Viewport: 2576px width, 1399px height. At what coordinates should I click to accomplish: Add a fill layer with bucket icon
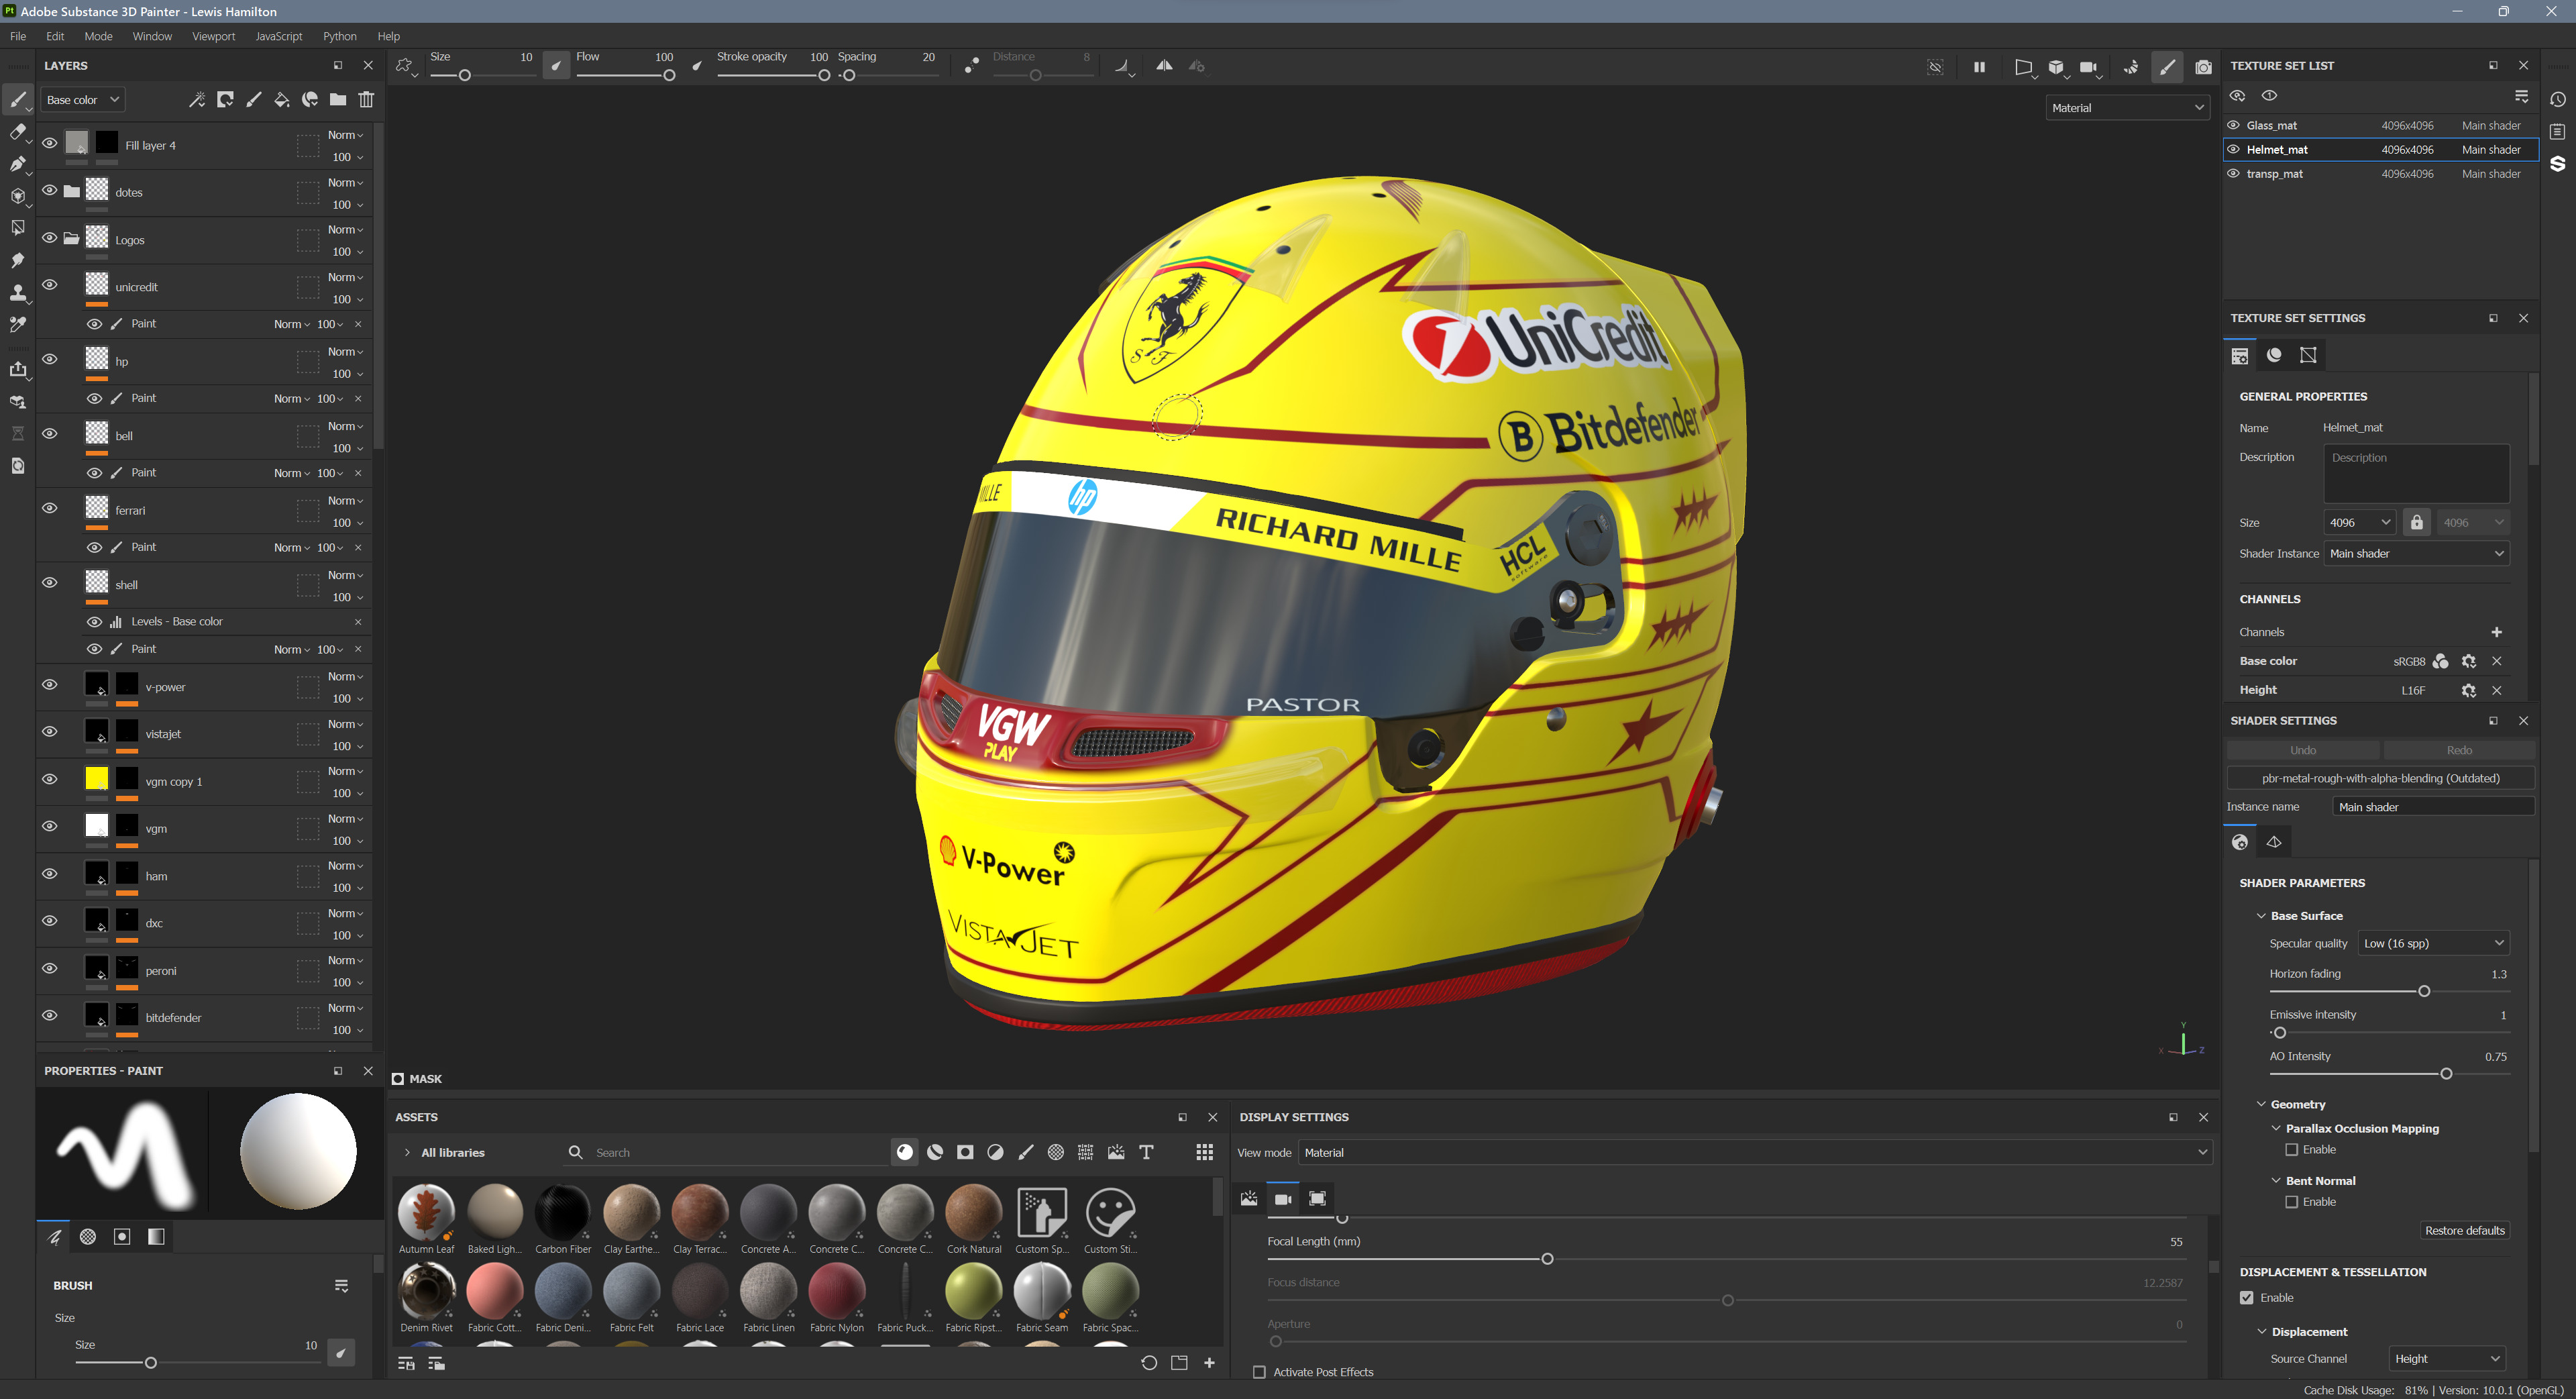tap(282, 100)
